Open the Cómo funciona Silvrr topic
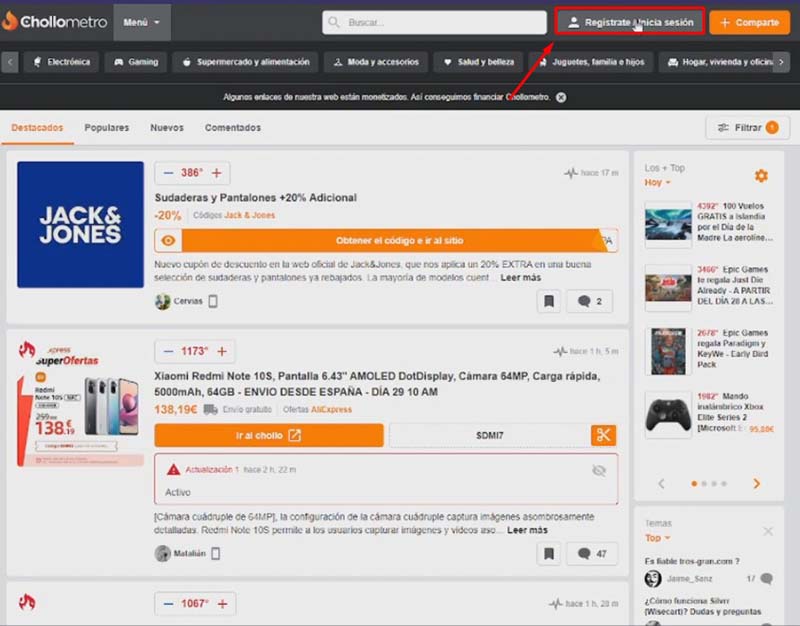The width and height of the screenshot is (800, 626). (703, 606)
